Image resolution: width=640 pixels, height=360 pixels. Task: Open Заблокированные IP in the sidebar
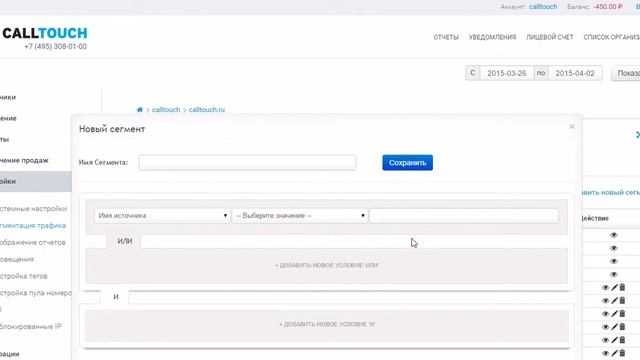[31, 327]
